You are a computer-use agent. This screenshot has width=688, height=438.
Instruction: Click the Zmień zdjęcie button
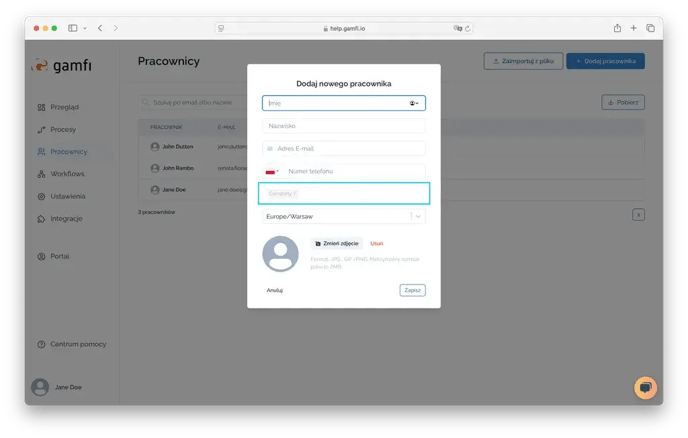point(337,243)
